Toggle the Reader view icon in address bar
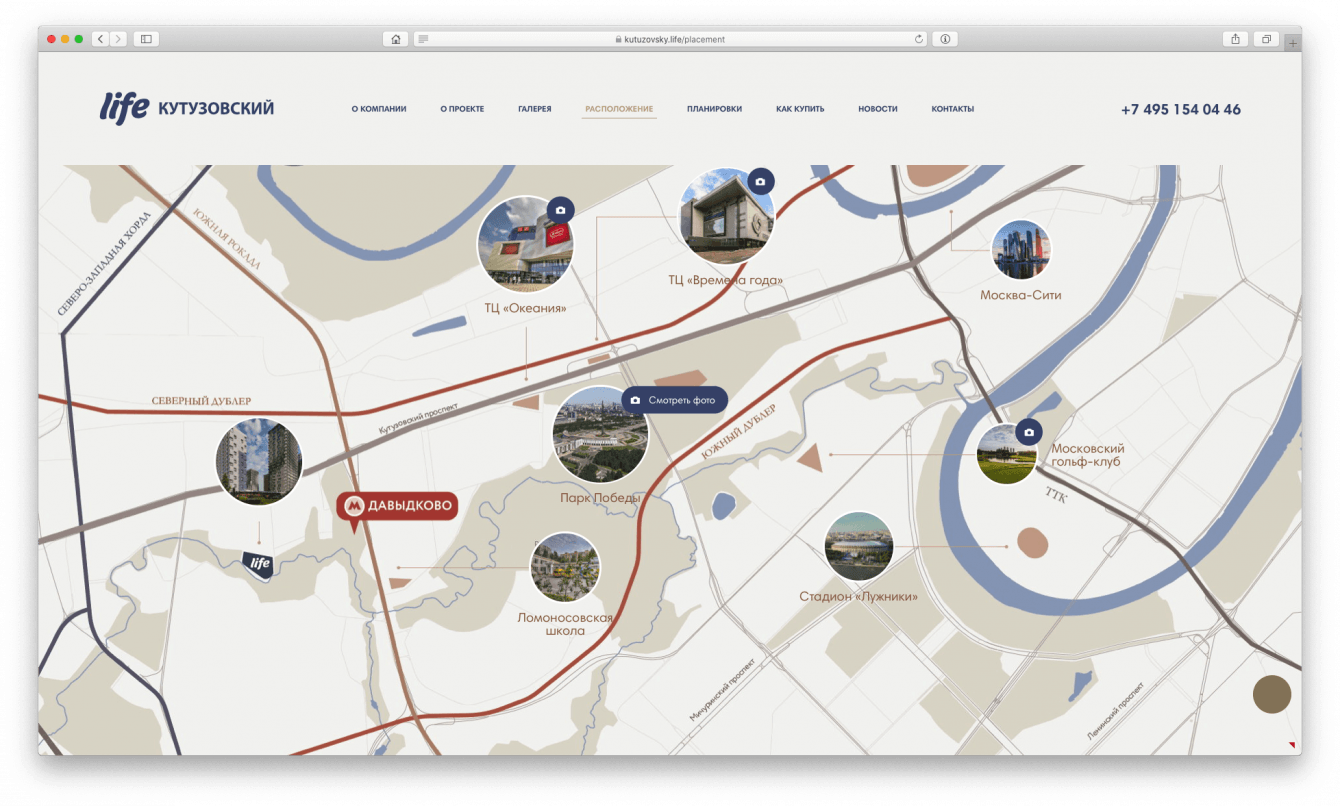Screen dimensions: 1340x806 pos(424,39)
